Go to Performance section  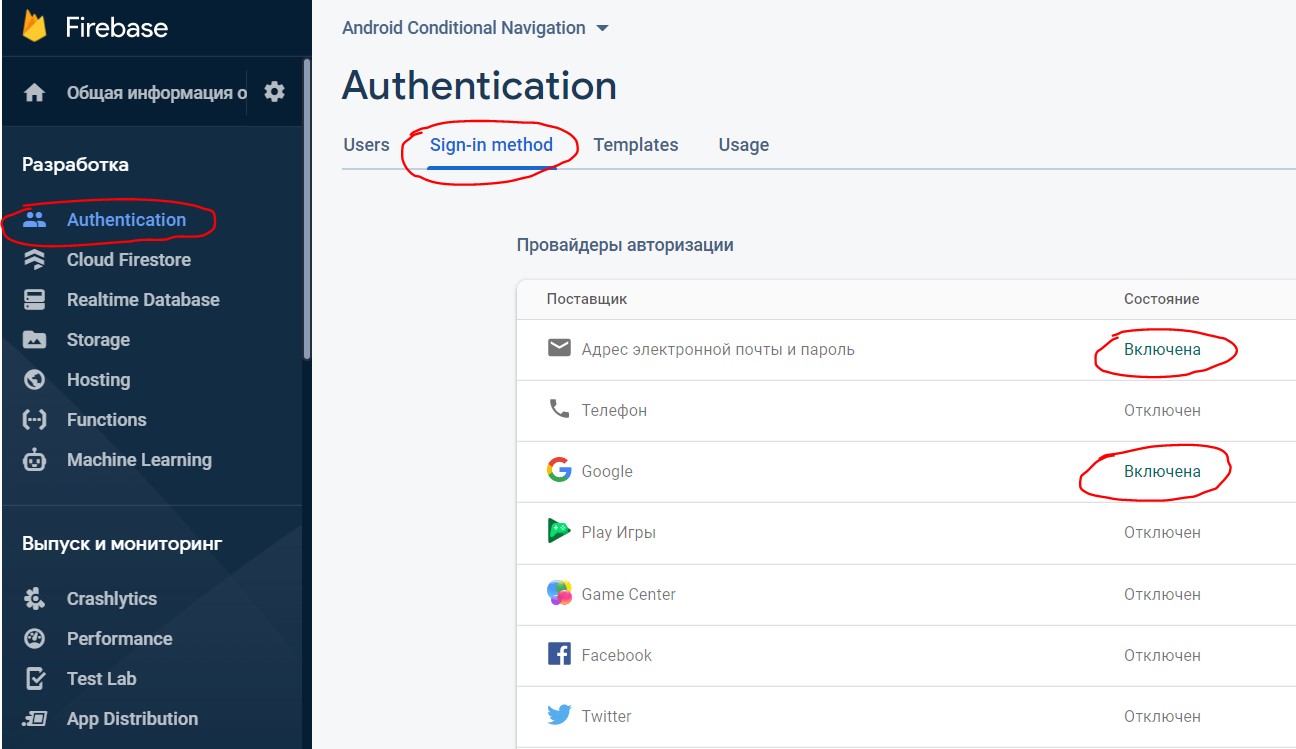(x=119, y=638)
